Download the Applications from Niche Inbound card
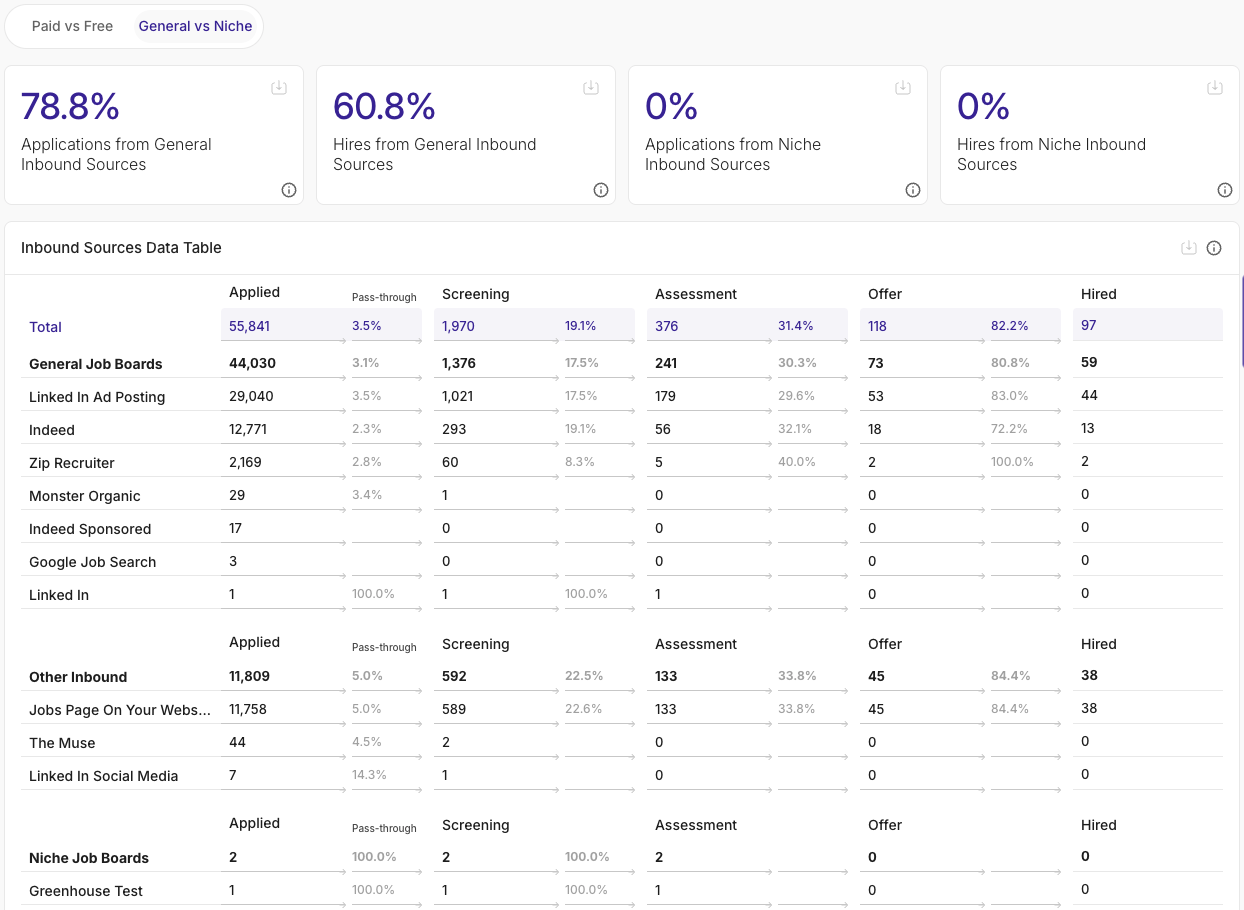Screen dimensions: 1244x910 (x=903, y=88)
